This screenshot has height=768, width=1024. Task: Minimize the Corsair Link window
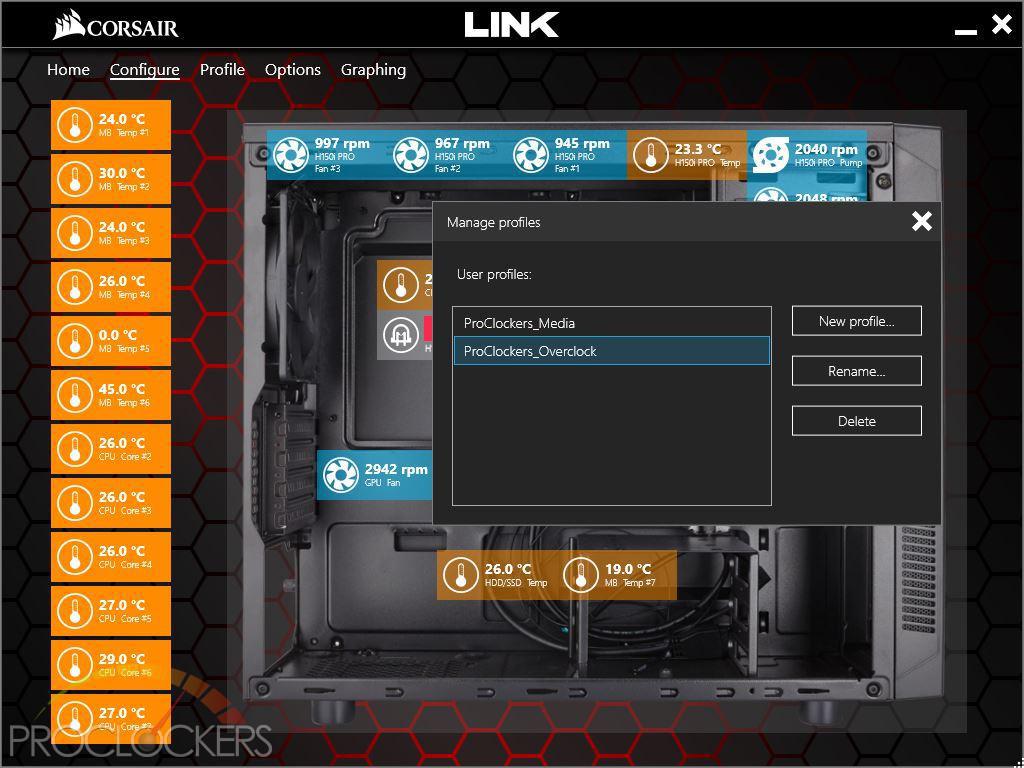coord(965,31)
